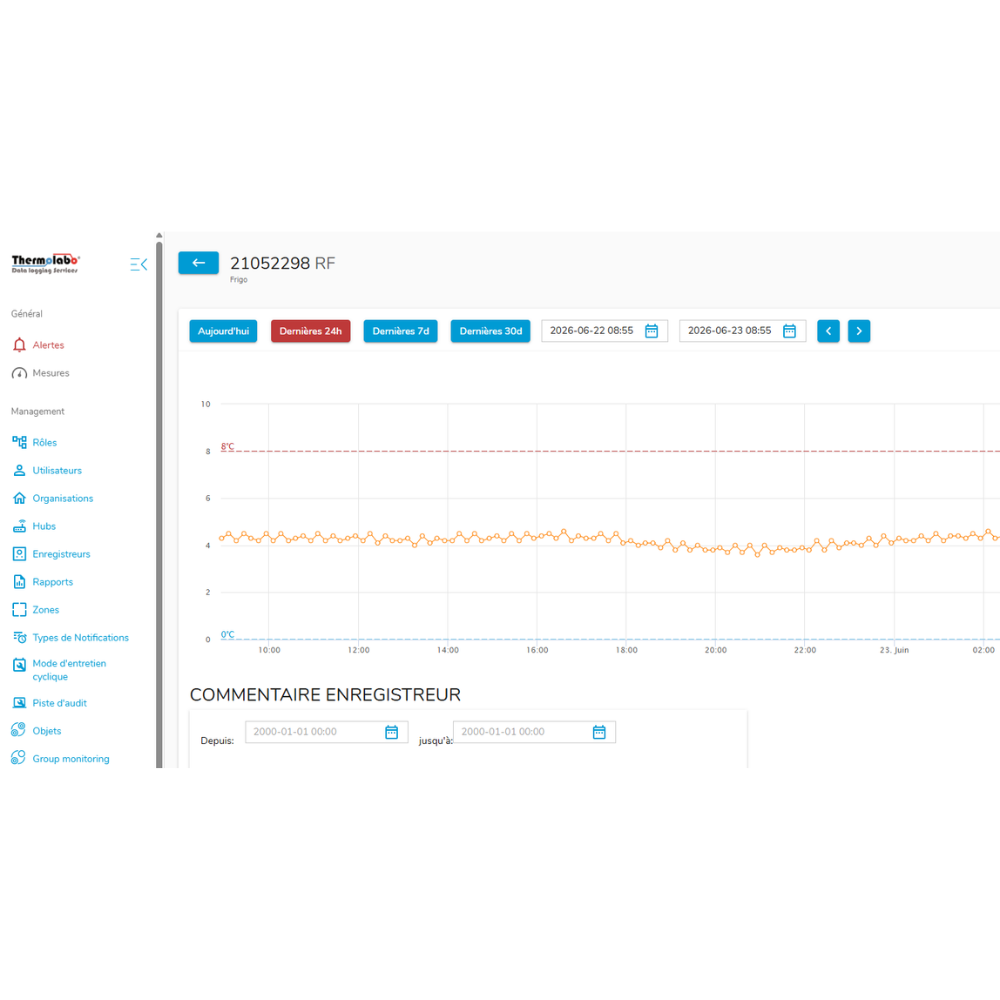This screenshot has width=1000, height=1000.
Task: Click the Mode d'entretien cyclique icon
Action: click(x=19, y=665)
